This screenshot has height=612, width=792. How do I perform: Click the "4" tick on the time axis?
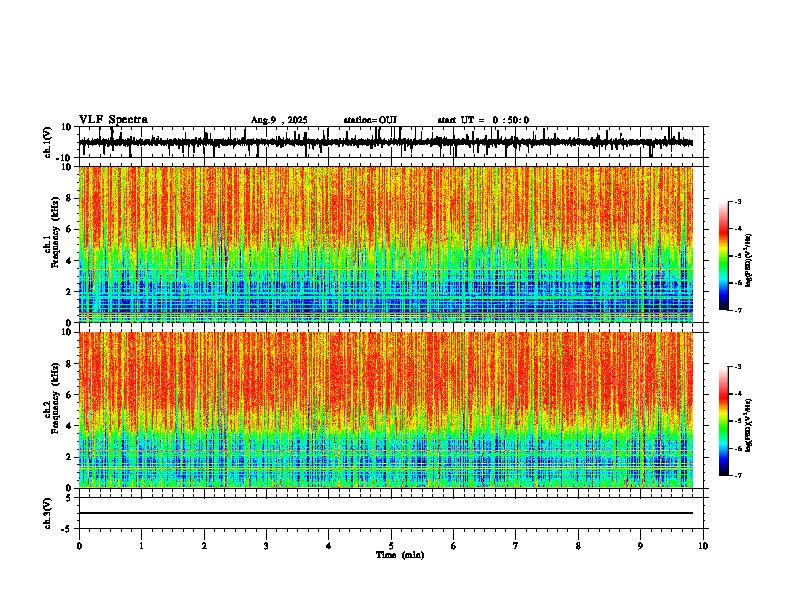click(x=329, y=546)
